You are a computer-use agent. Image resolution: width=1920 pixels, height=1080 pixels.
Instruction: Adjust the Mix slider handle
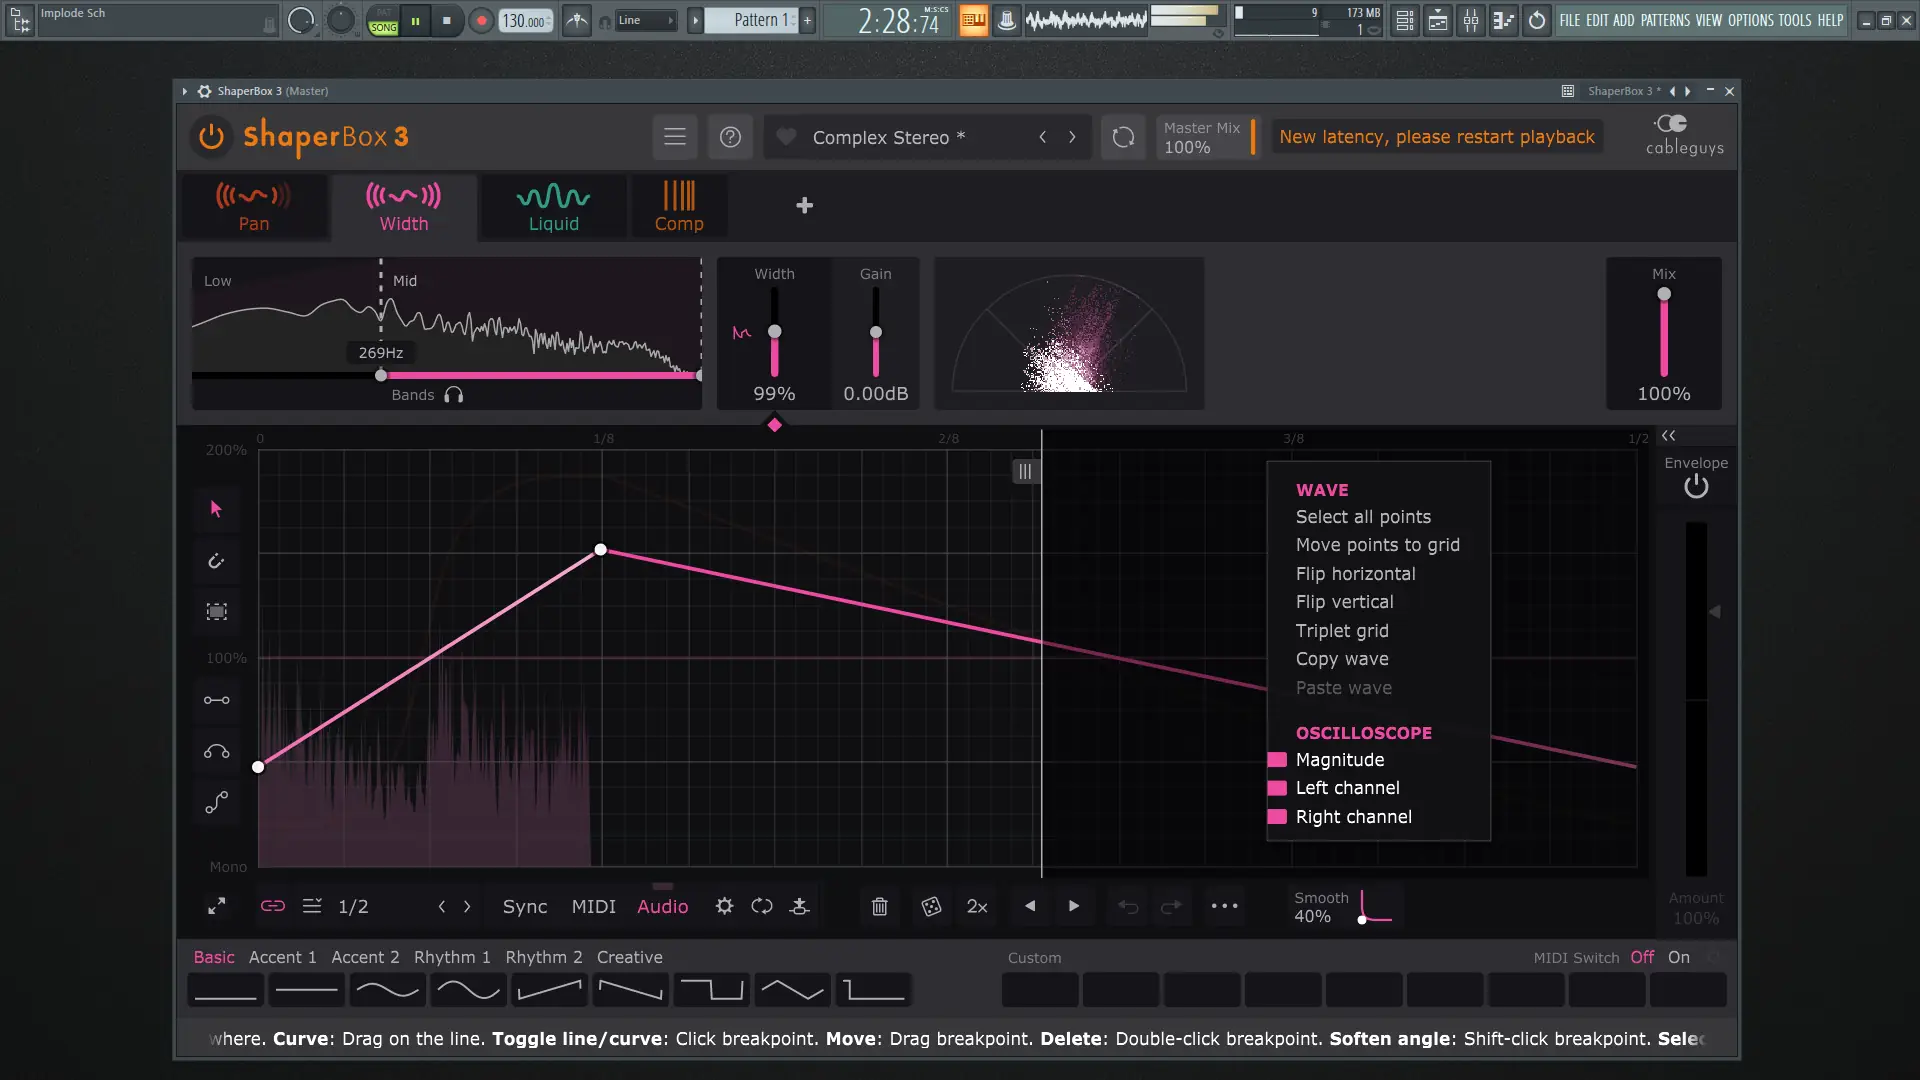1664,294
